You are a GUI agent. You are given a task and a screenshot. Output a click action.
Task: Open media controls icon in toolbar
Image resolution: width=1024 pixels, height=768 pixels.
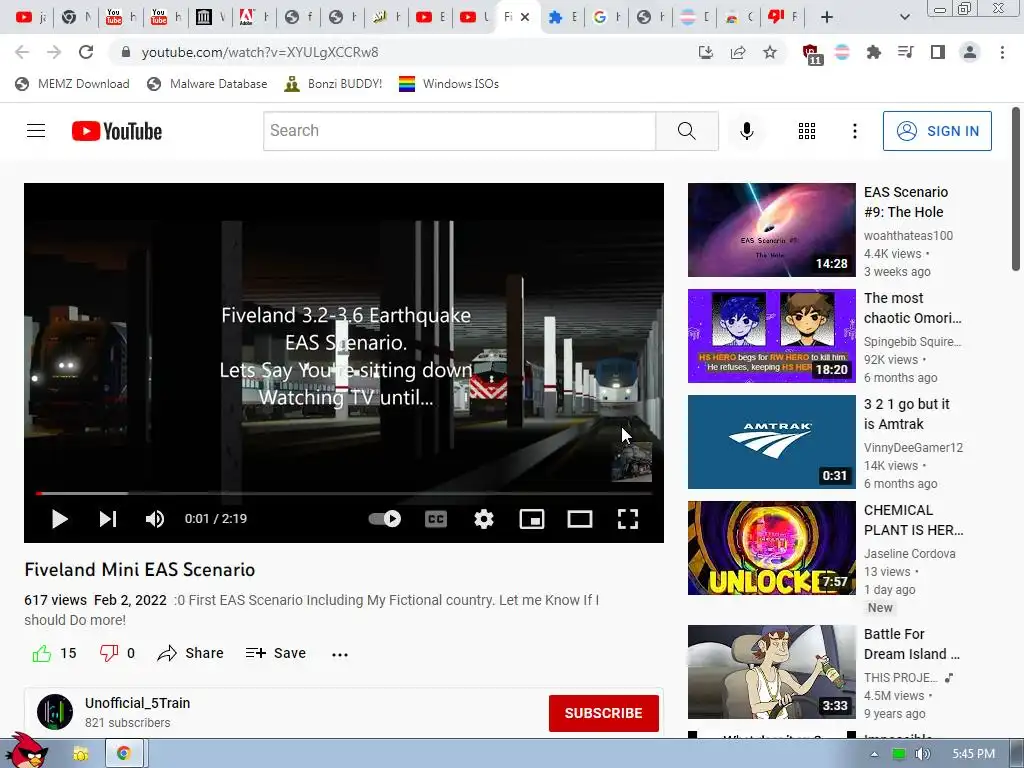pyautogui.click(x=905, y=52)
